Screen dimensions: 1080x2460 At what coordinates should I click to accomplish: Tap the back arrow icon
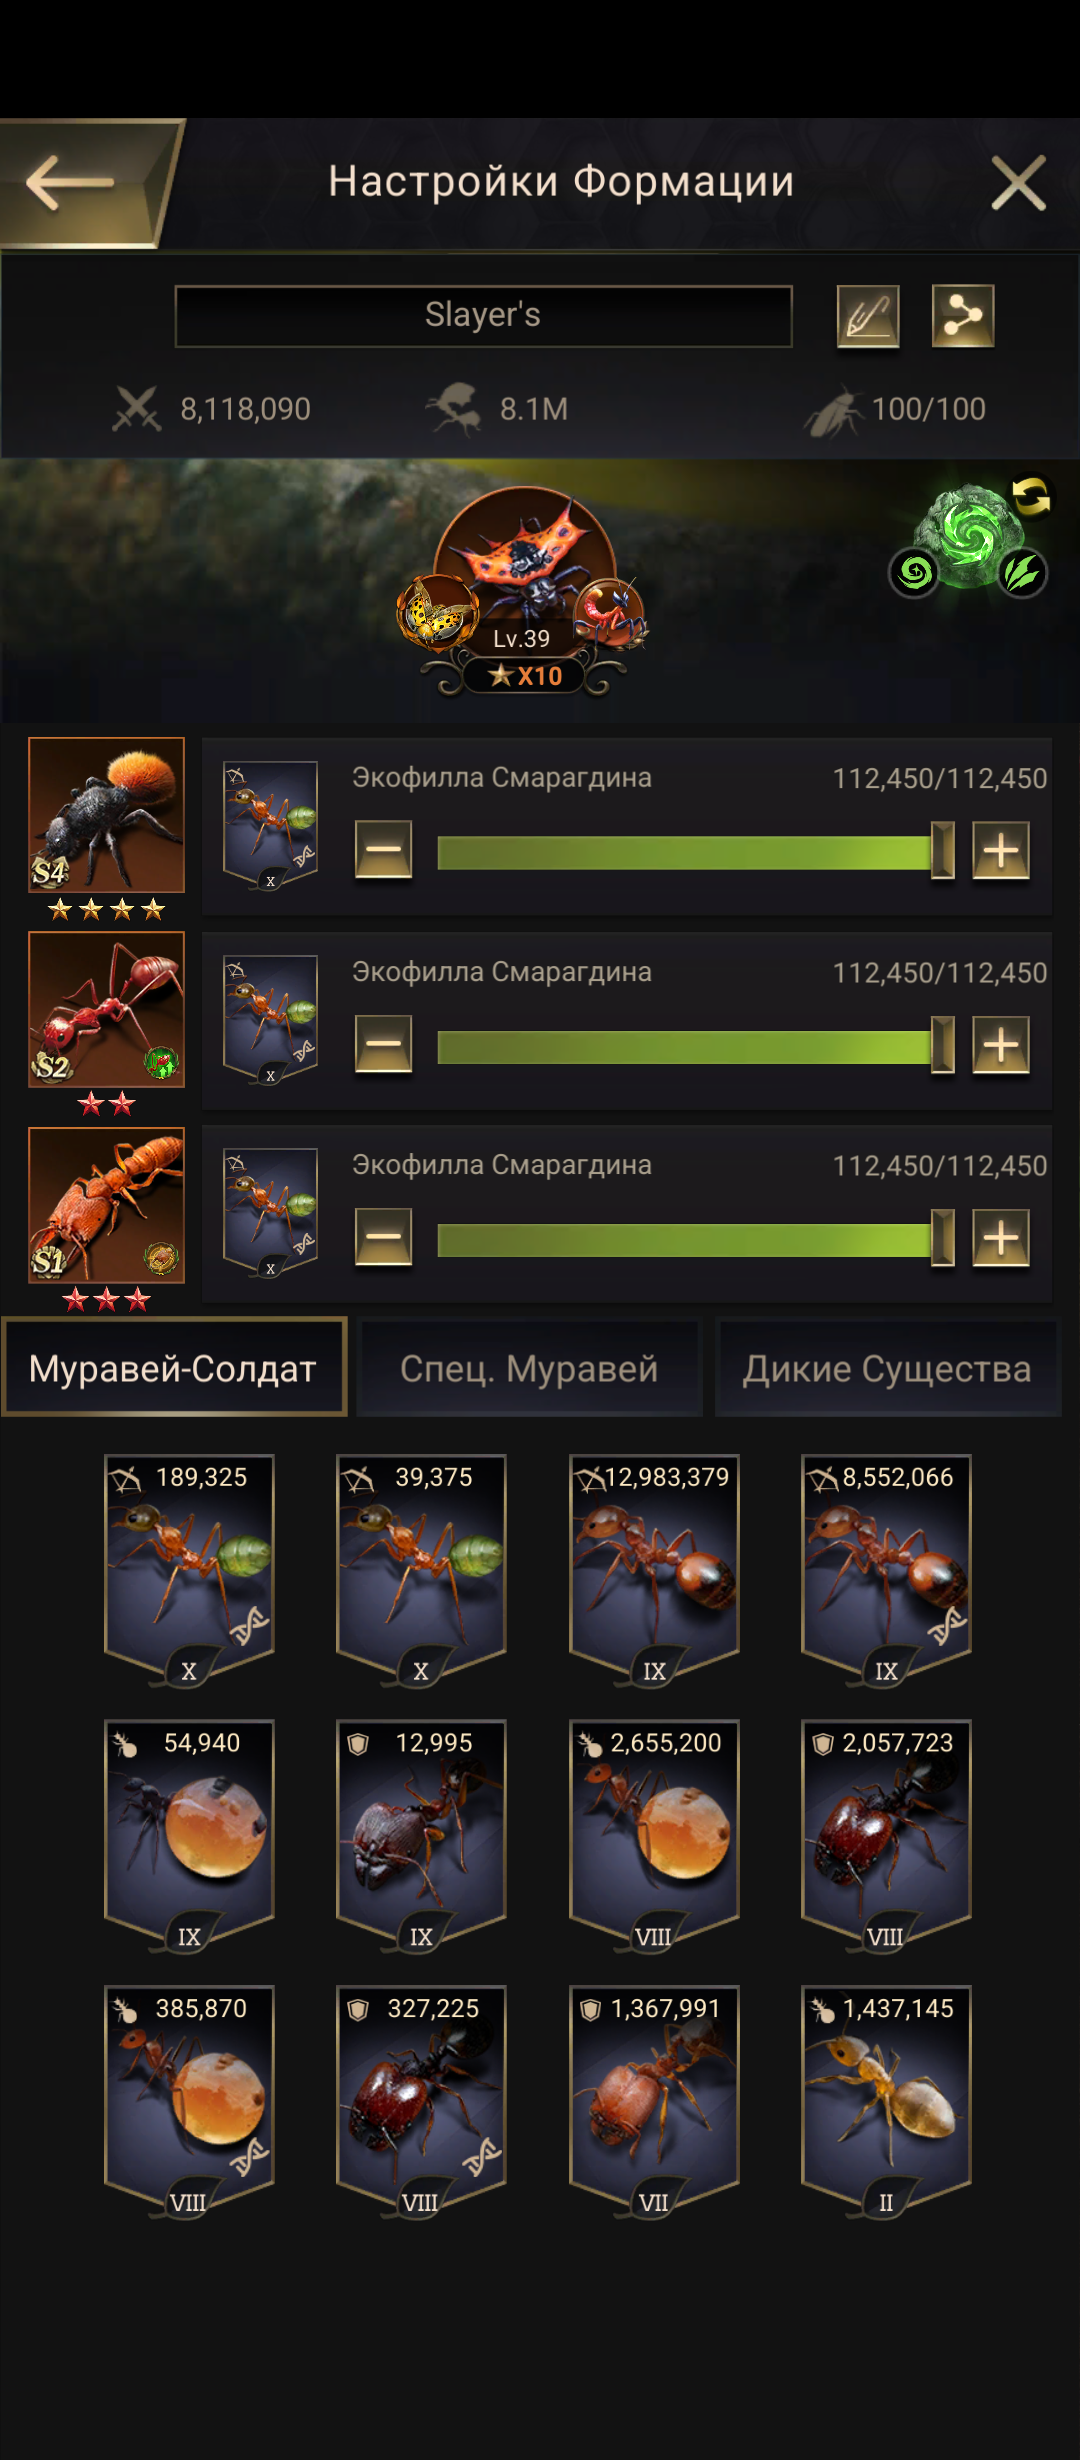[70, 183]
